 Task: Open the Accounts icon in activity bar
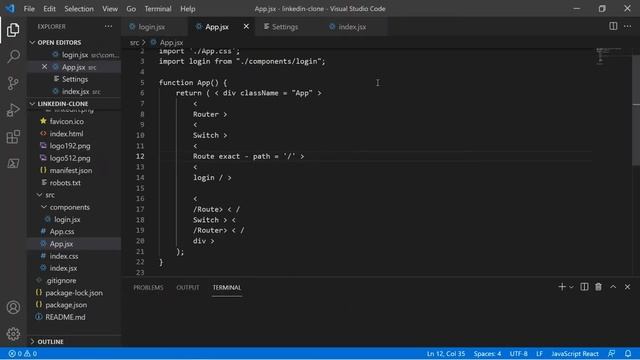[13, 307]
